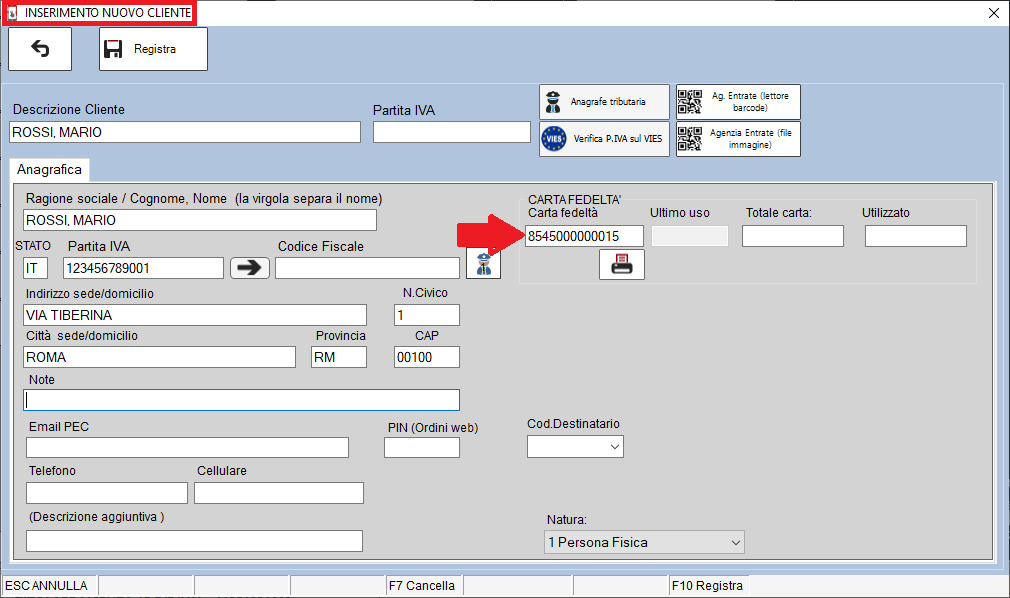Click the back arrow button

point(40,49)
